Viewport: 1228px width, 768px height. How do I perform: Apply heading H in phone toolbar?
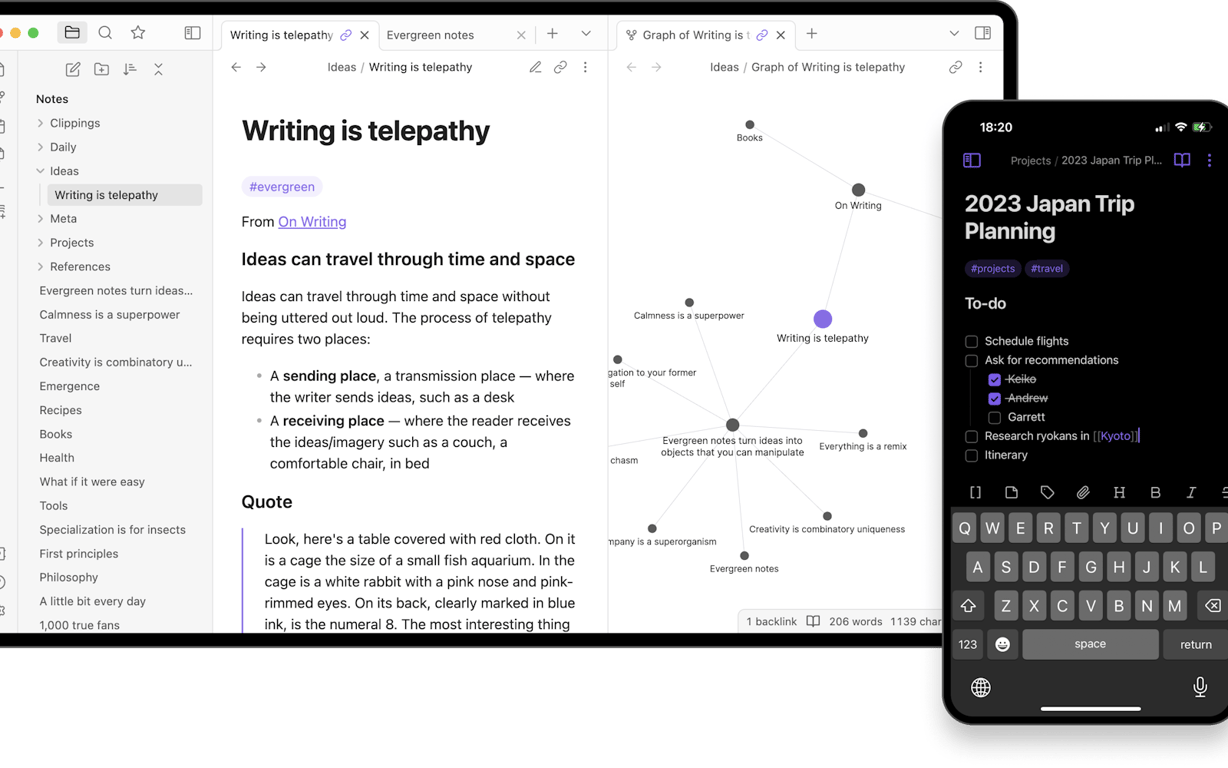pos(1119,492)
